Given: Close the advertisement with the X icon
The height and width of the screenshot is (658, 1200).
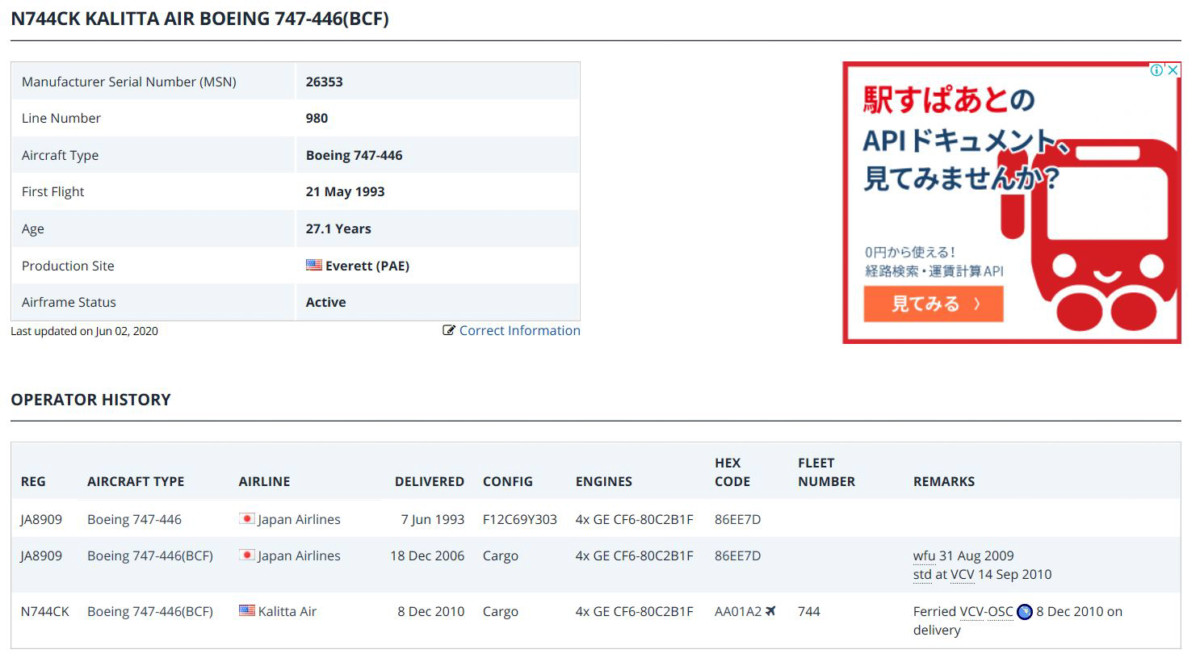Looking at the screenshot, I should [x=1173, y=70].
